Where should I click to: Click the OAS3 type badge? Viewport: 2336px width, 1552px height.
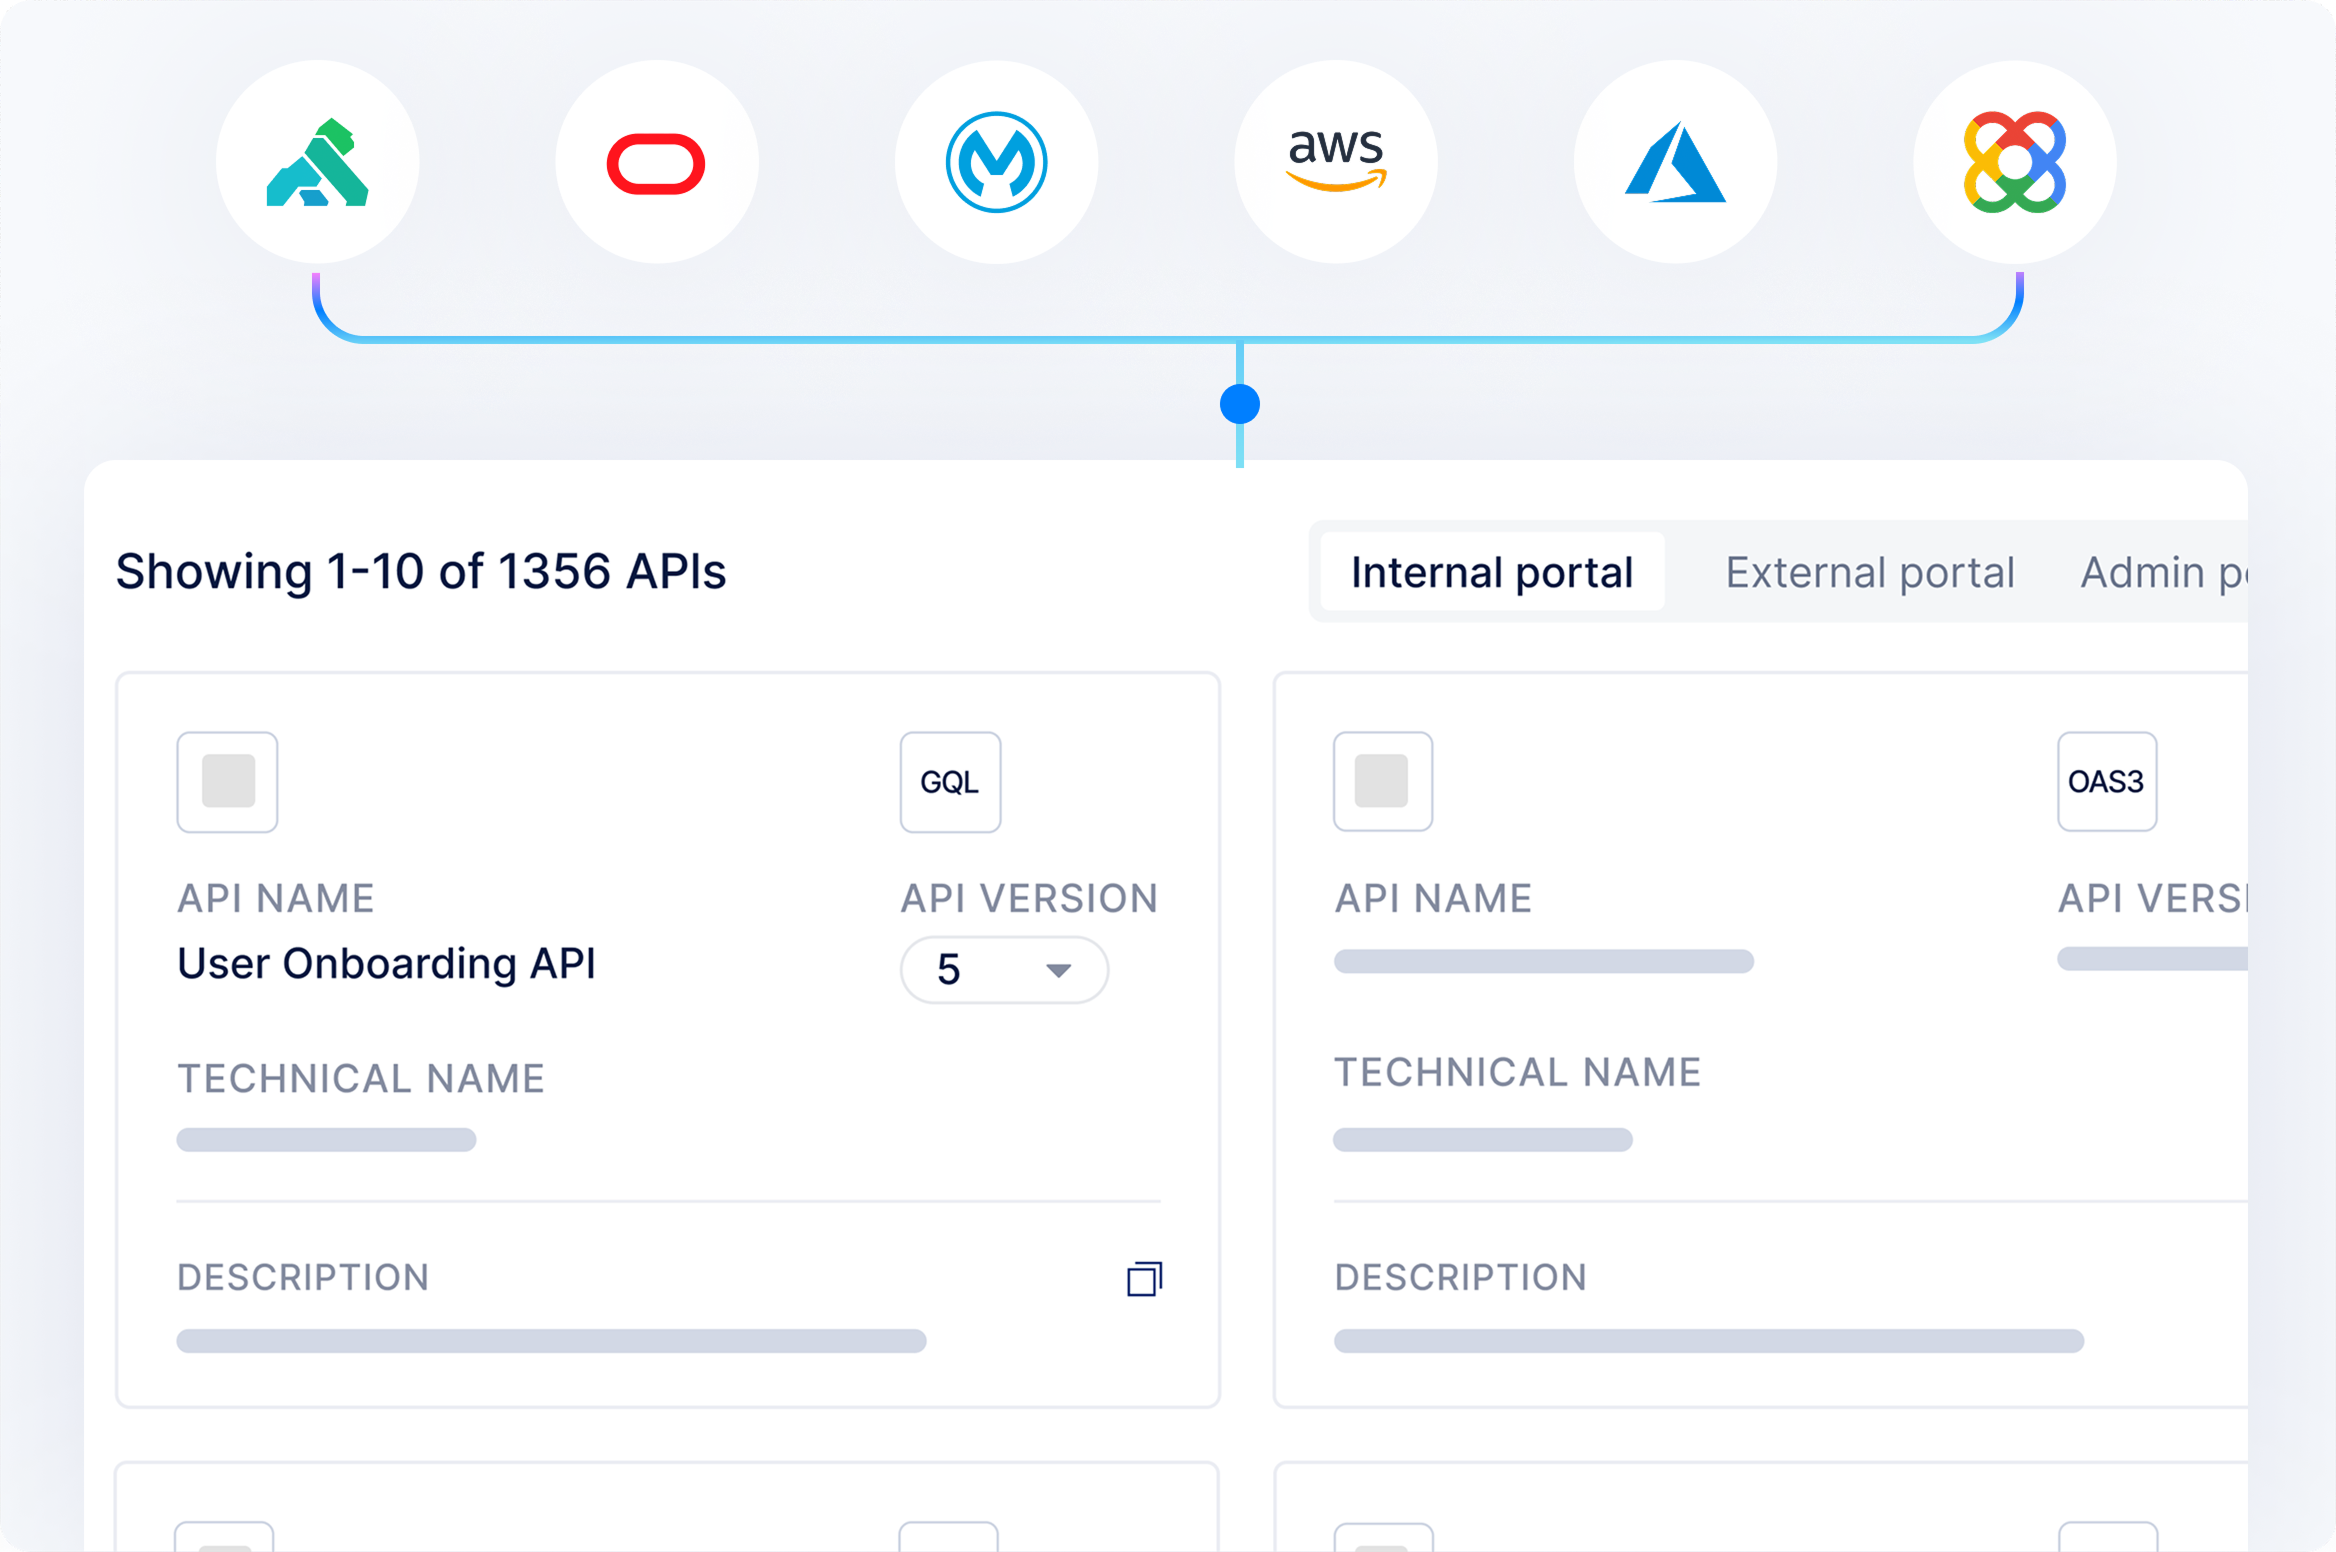(x=2106, y=782)
